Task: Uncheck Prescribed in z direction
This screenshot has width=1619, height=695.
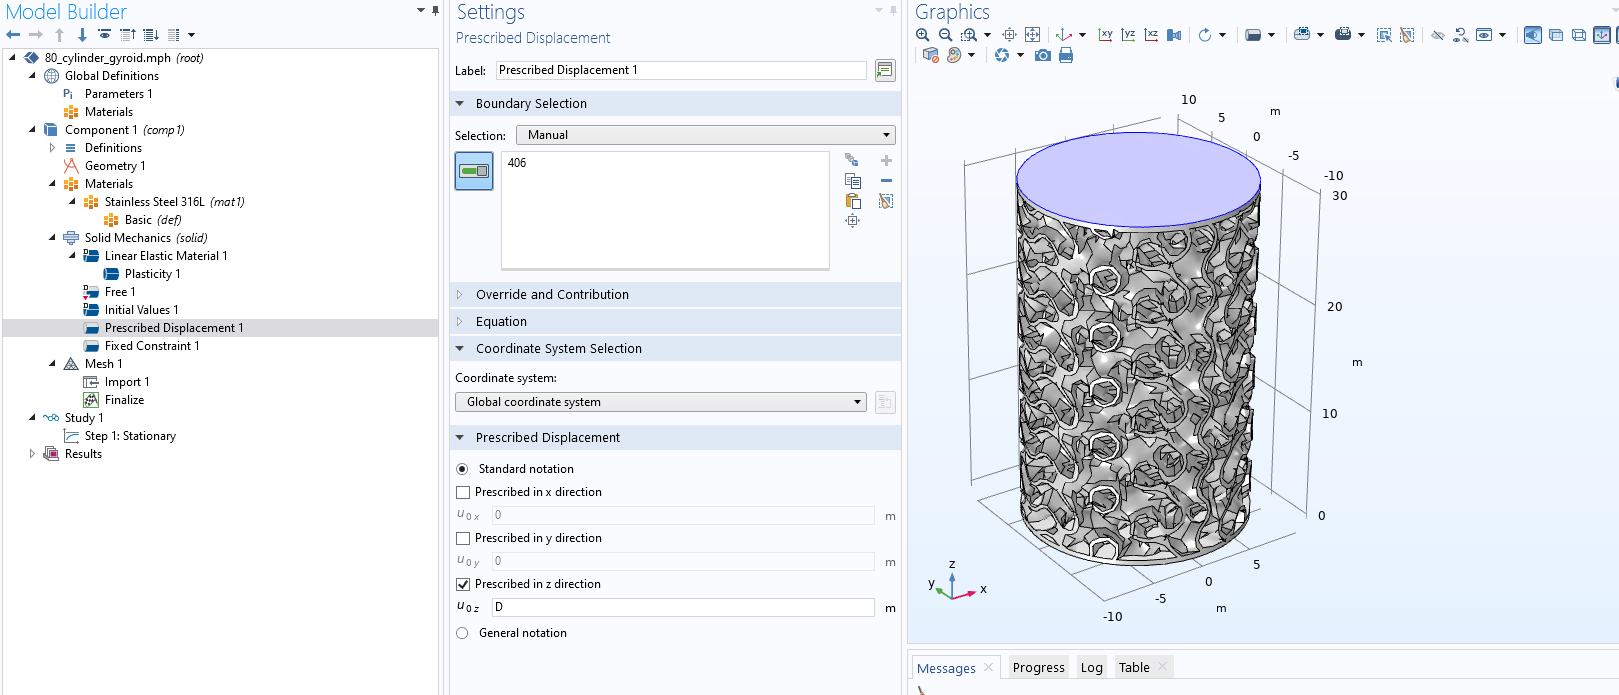Action: 463,584
